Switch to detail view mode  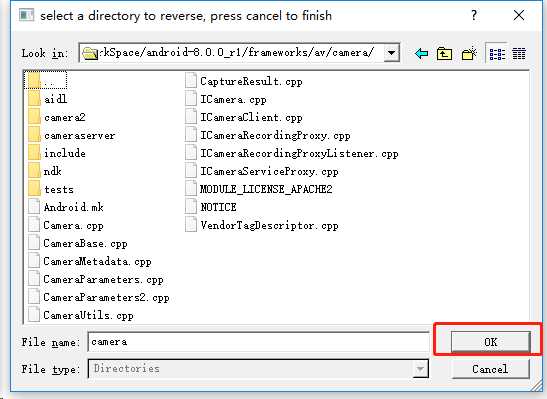(519, 54)
